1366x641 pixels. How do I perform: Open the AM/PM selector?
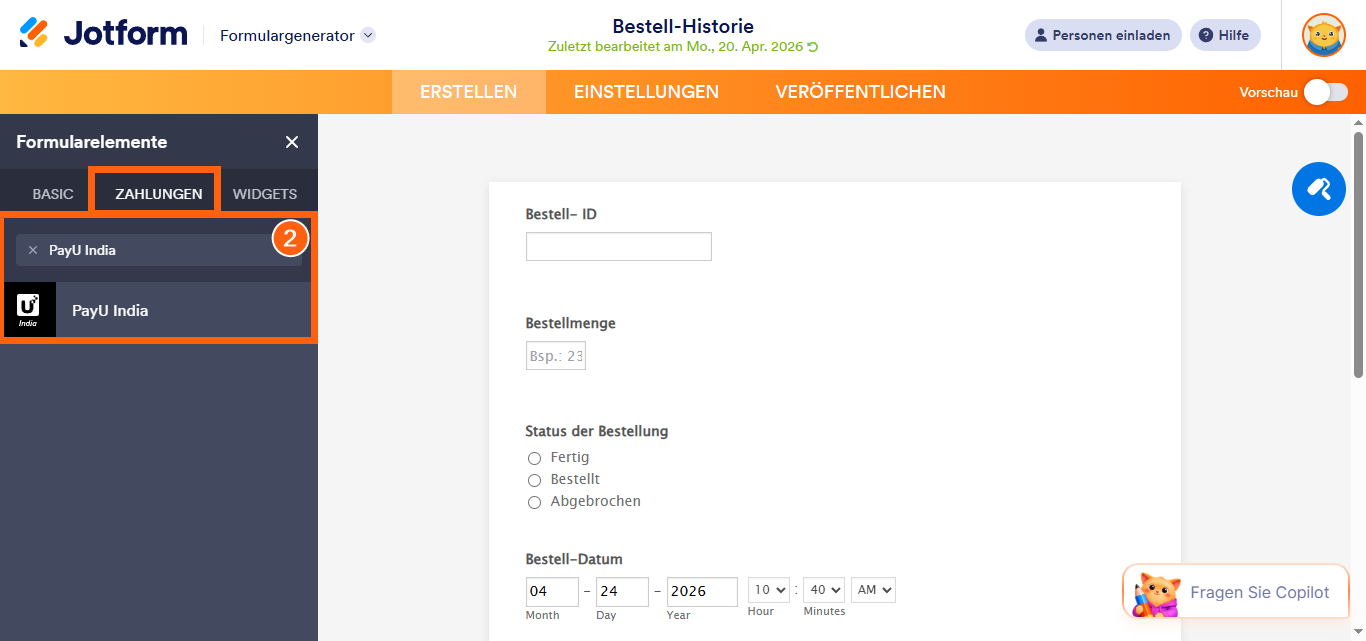click(x=872, y=589)
